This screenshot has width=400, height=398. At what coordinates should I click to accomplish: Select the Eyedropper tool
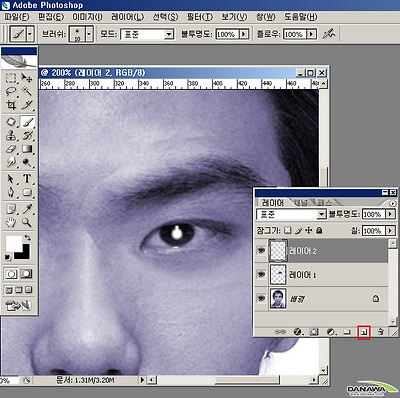pyautogui.click(x=27, y=209)
